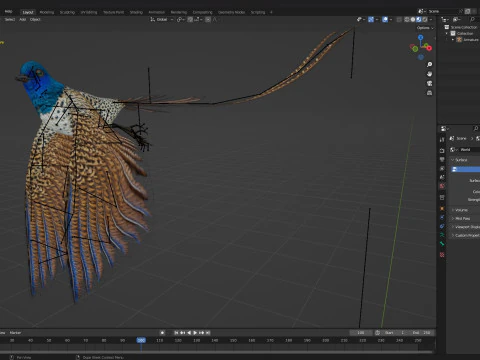Open the Render properties tab
The image size is (480, 360).
click(x=442, y=151)
